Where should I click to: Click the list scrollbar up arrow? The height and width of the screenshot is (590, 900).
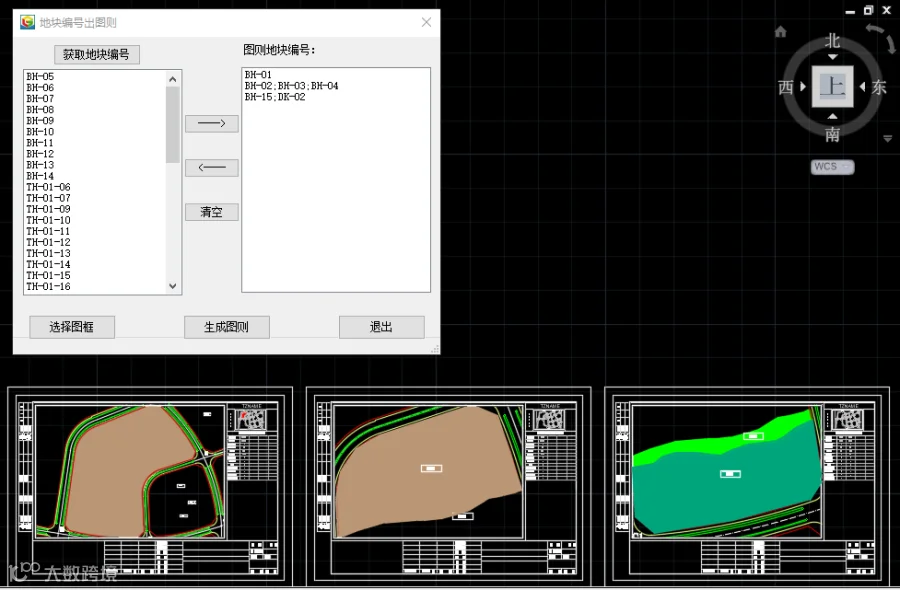173,79
